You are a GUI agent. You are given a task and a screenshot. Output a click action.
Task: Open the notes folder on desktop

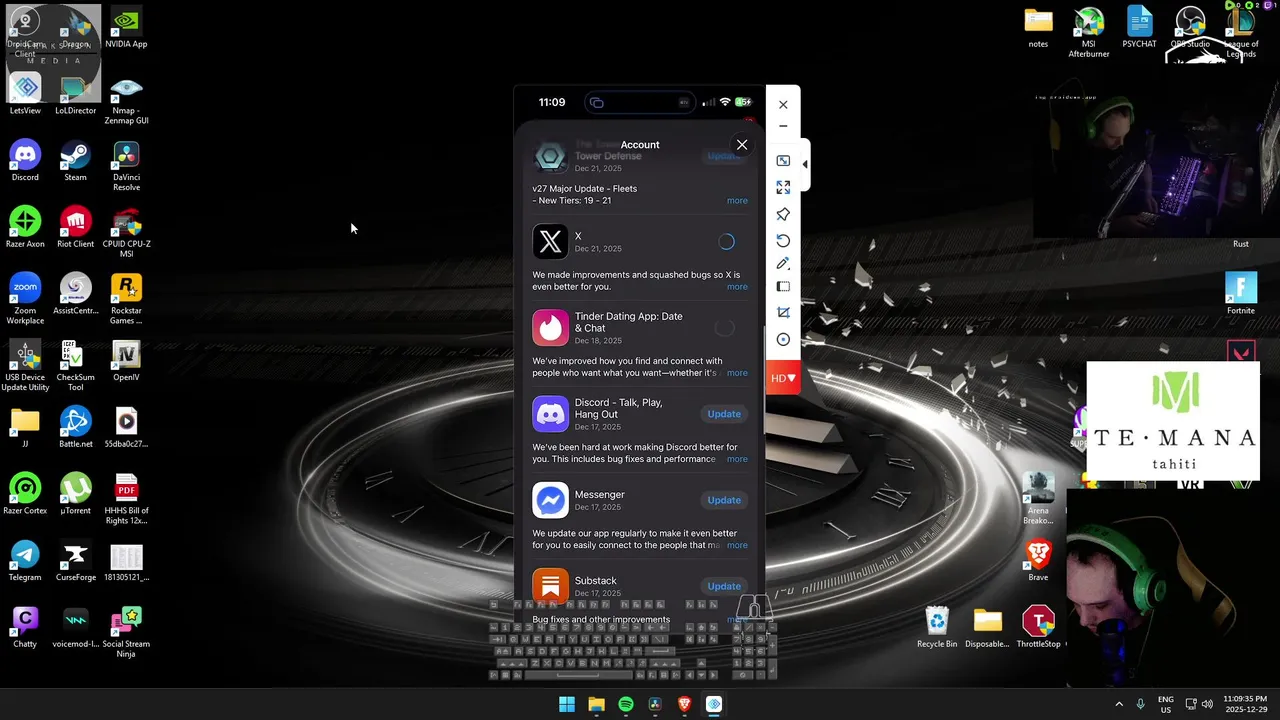[1038, 28]
